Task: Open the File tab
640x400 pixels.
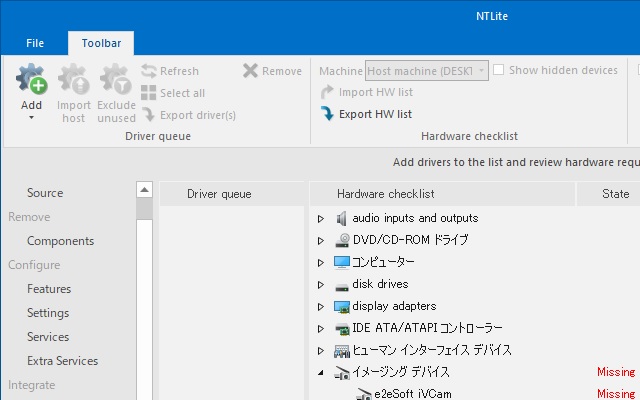Action: click(35, 43)
